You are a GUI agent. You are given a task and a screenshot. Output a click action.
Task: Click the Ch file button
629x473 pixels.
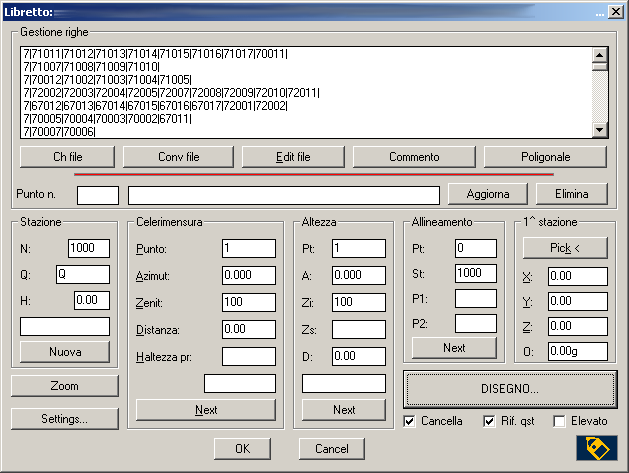67,157
